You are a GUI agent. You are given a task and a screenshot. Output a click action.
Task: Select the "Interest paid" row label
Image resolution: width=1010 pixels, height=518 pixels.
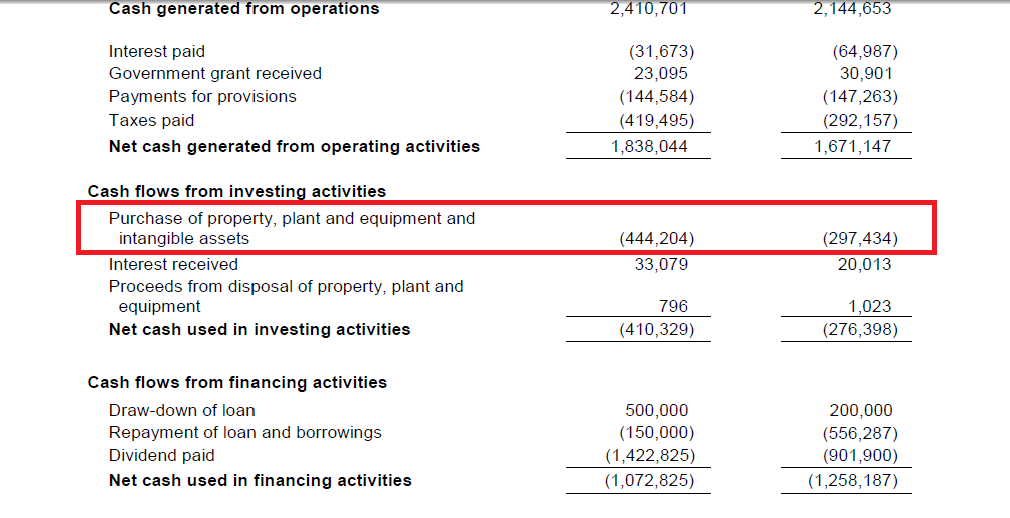tap(156, 51)
